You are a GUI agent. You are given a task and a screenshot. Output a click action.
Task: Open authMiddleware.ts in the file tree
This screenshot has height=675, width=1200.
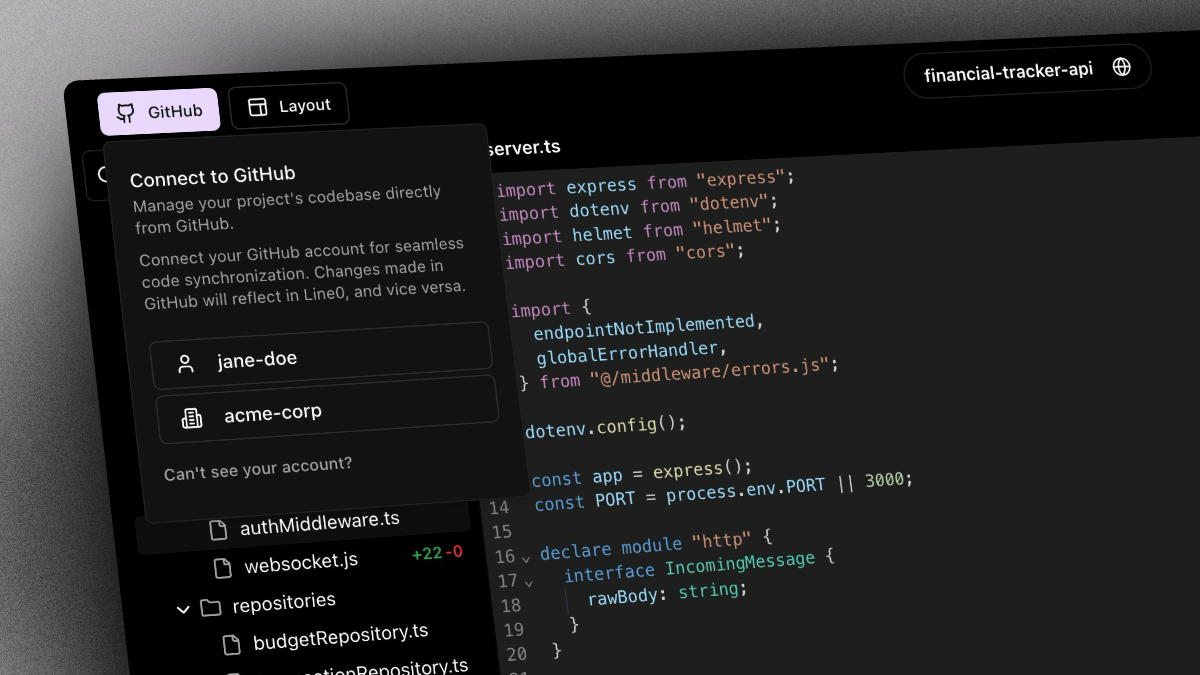(x=319, y=522)
